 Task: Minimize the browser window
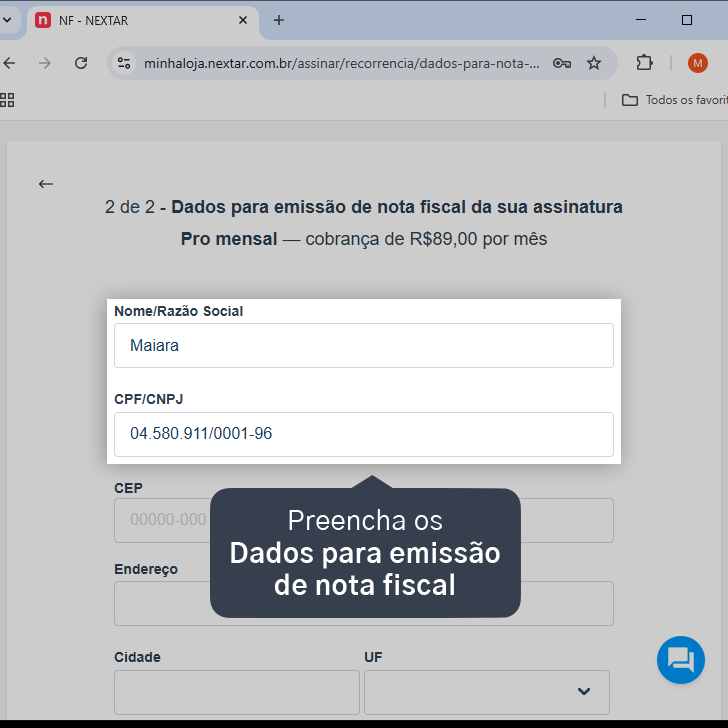[641, 20]
